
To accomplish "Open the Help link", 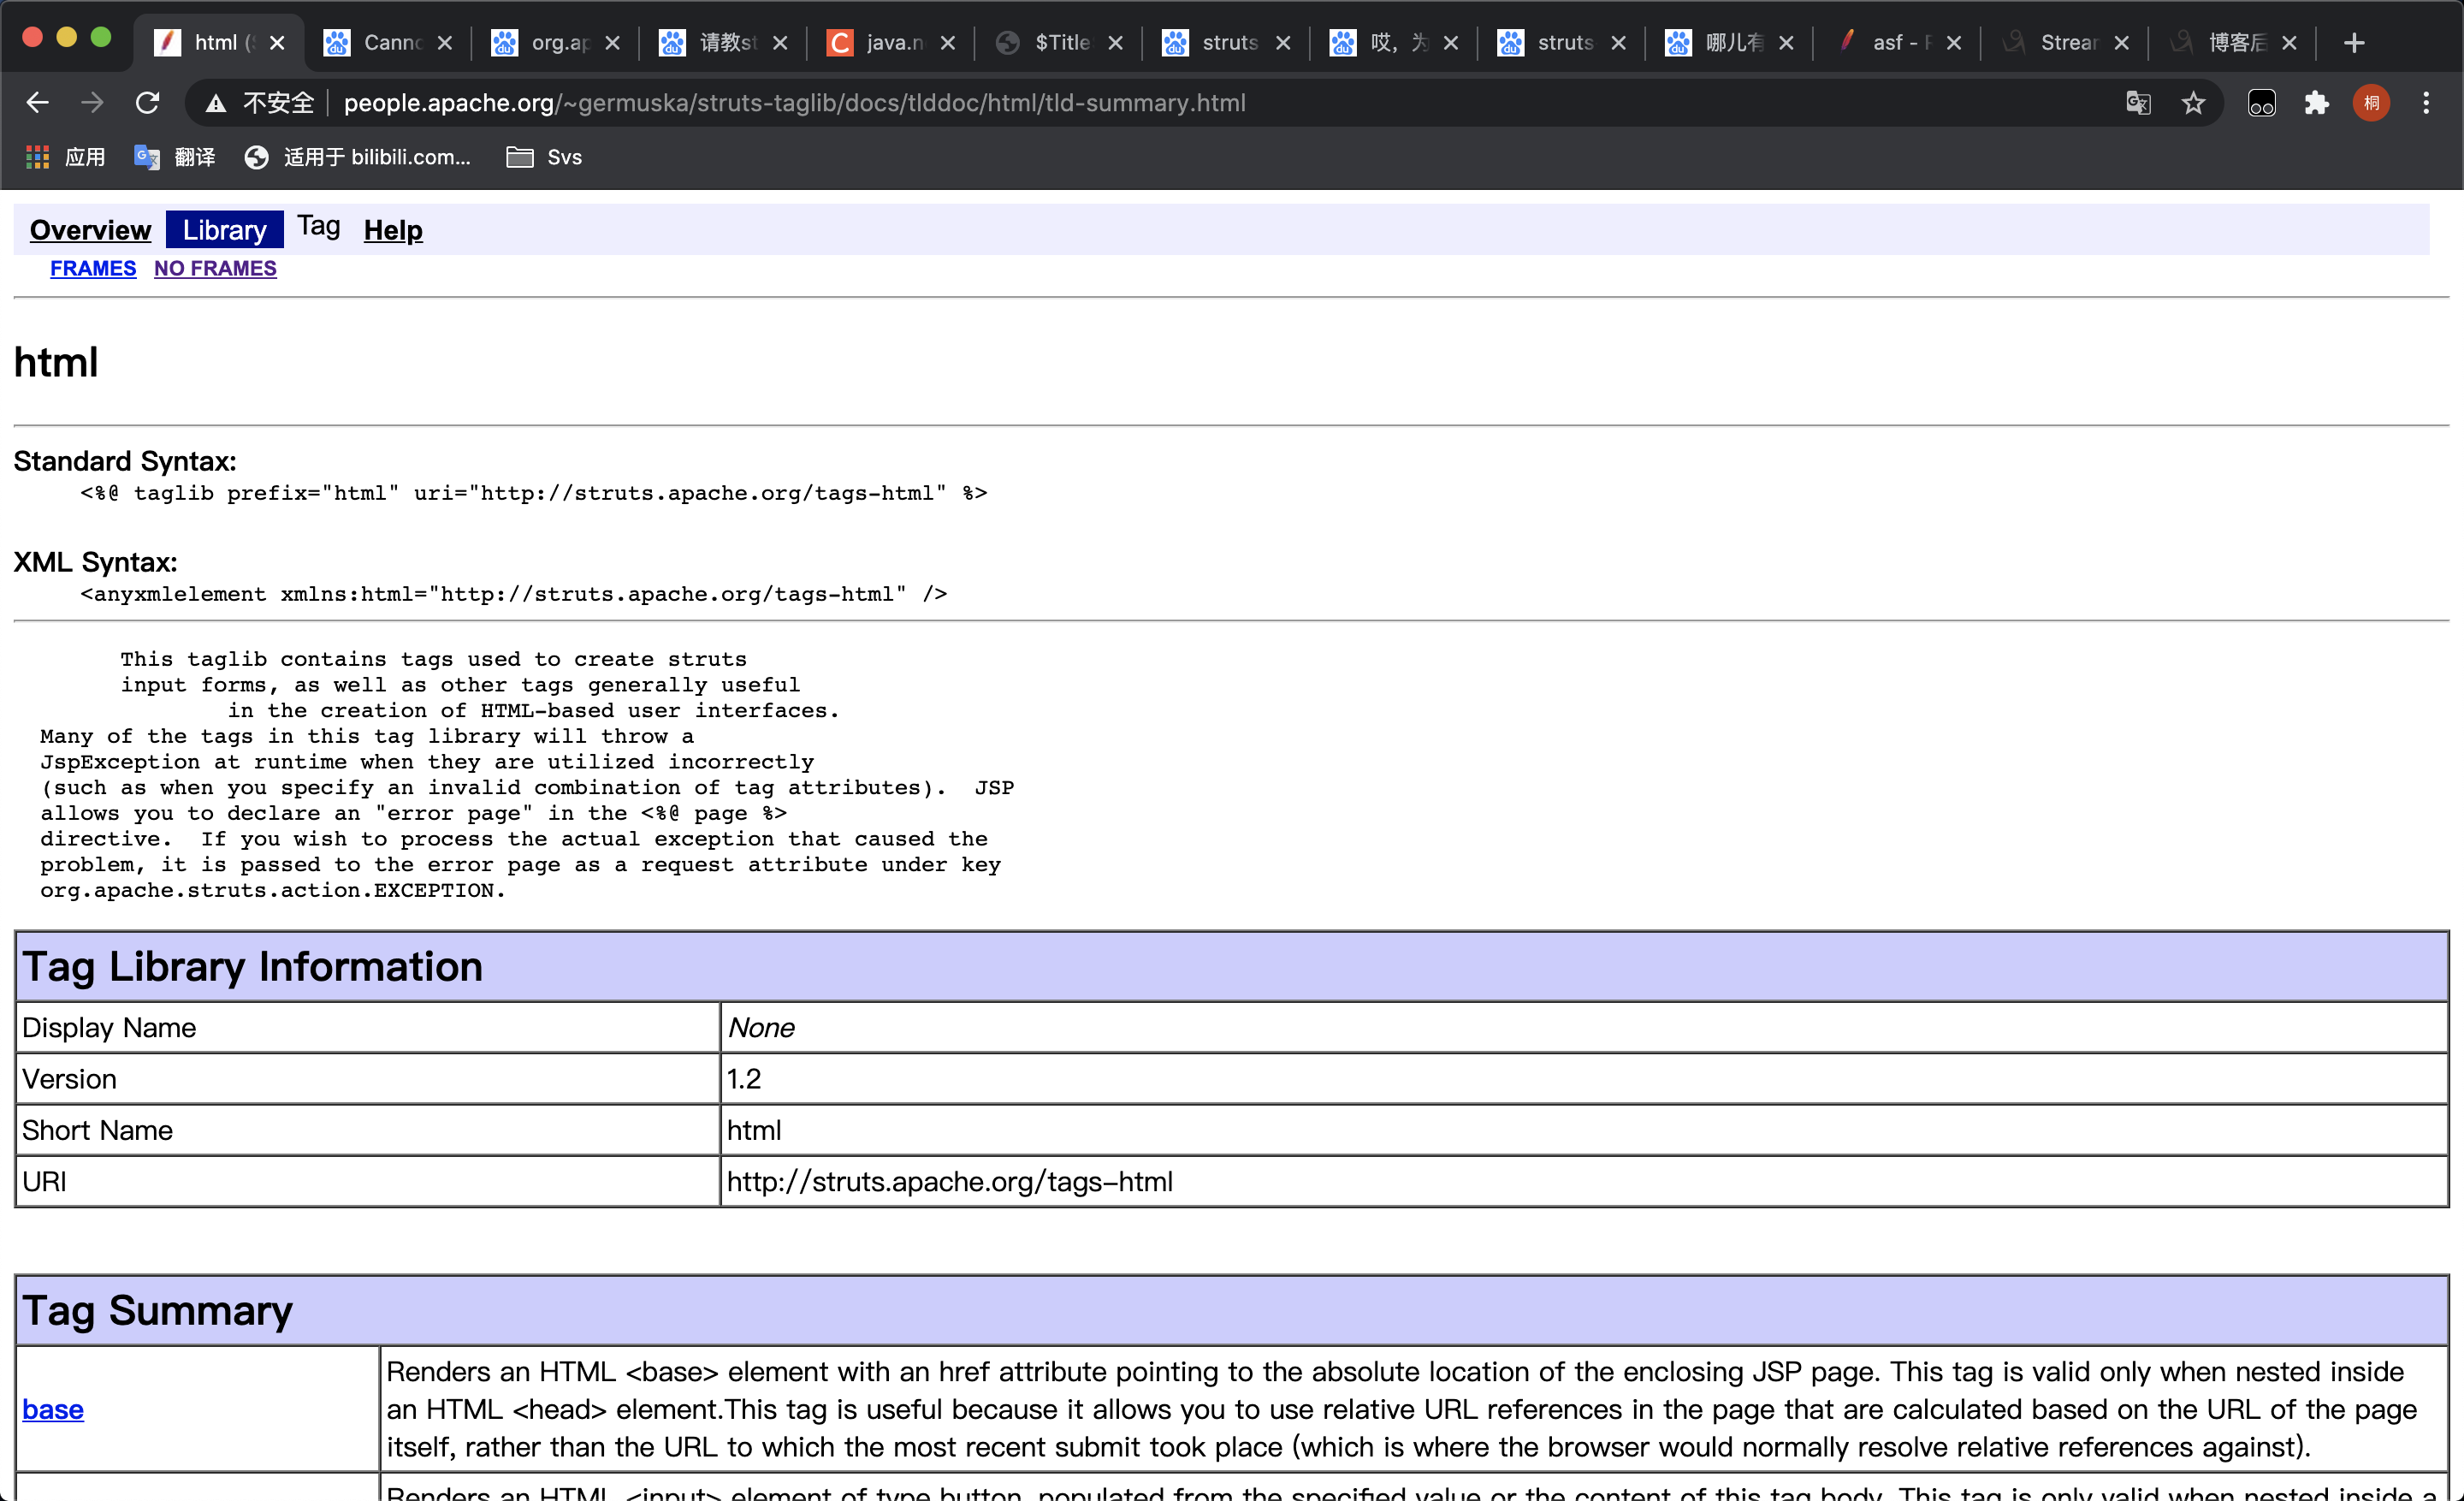I will click(393, 230).
